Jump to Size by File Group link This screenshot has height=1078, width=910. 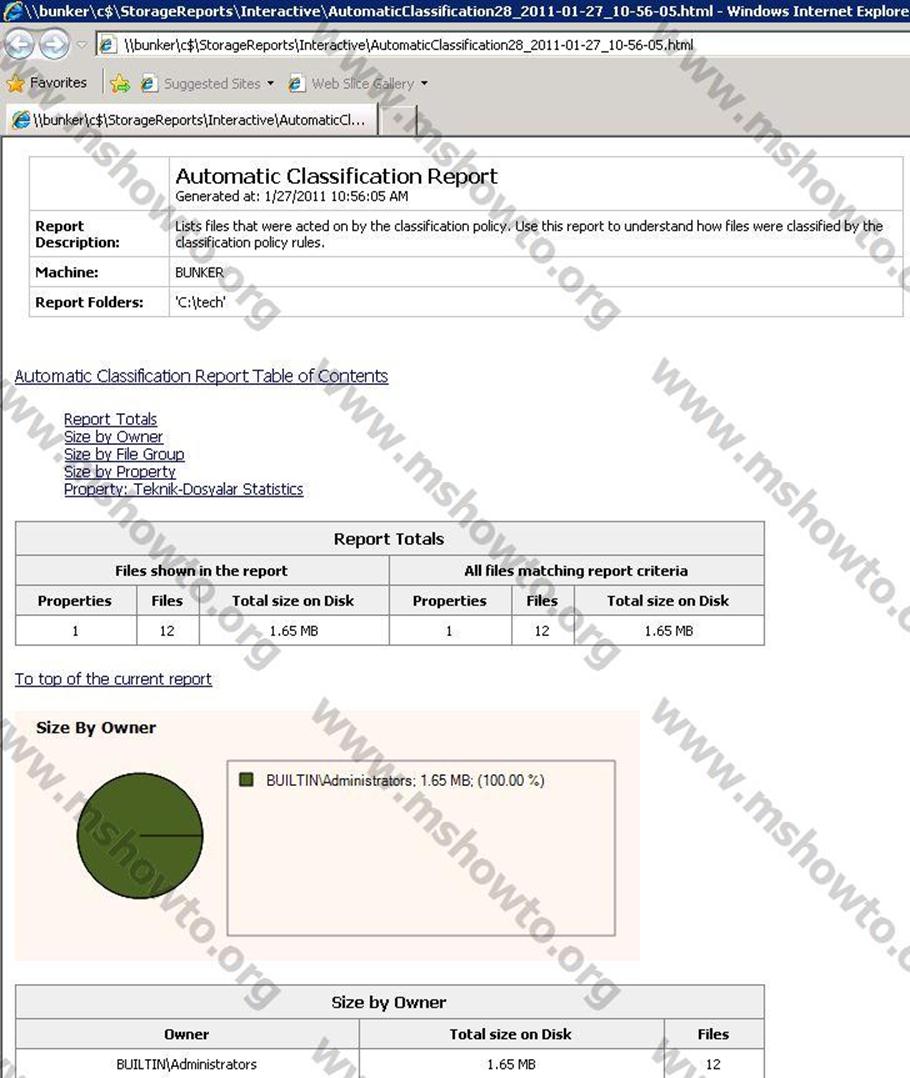[x=124, y=454]
